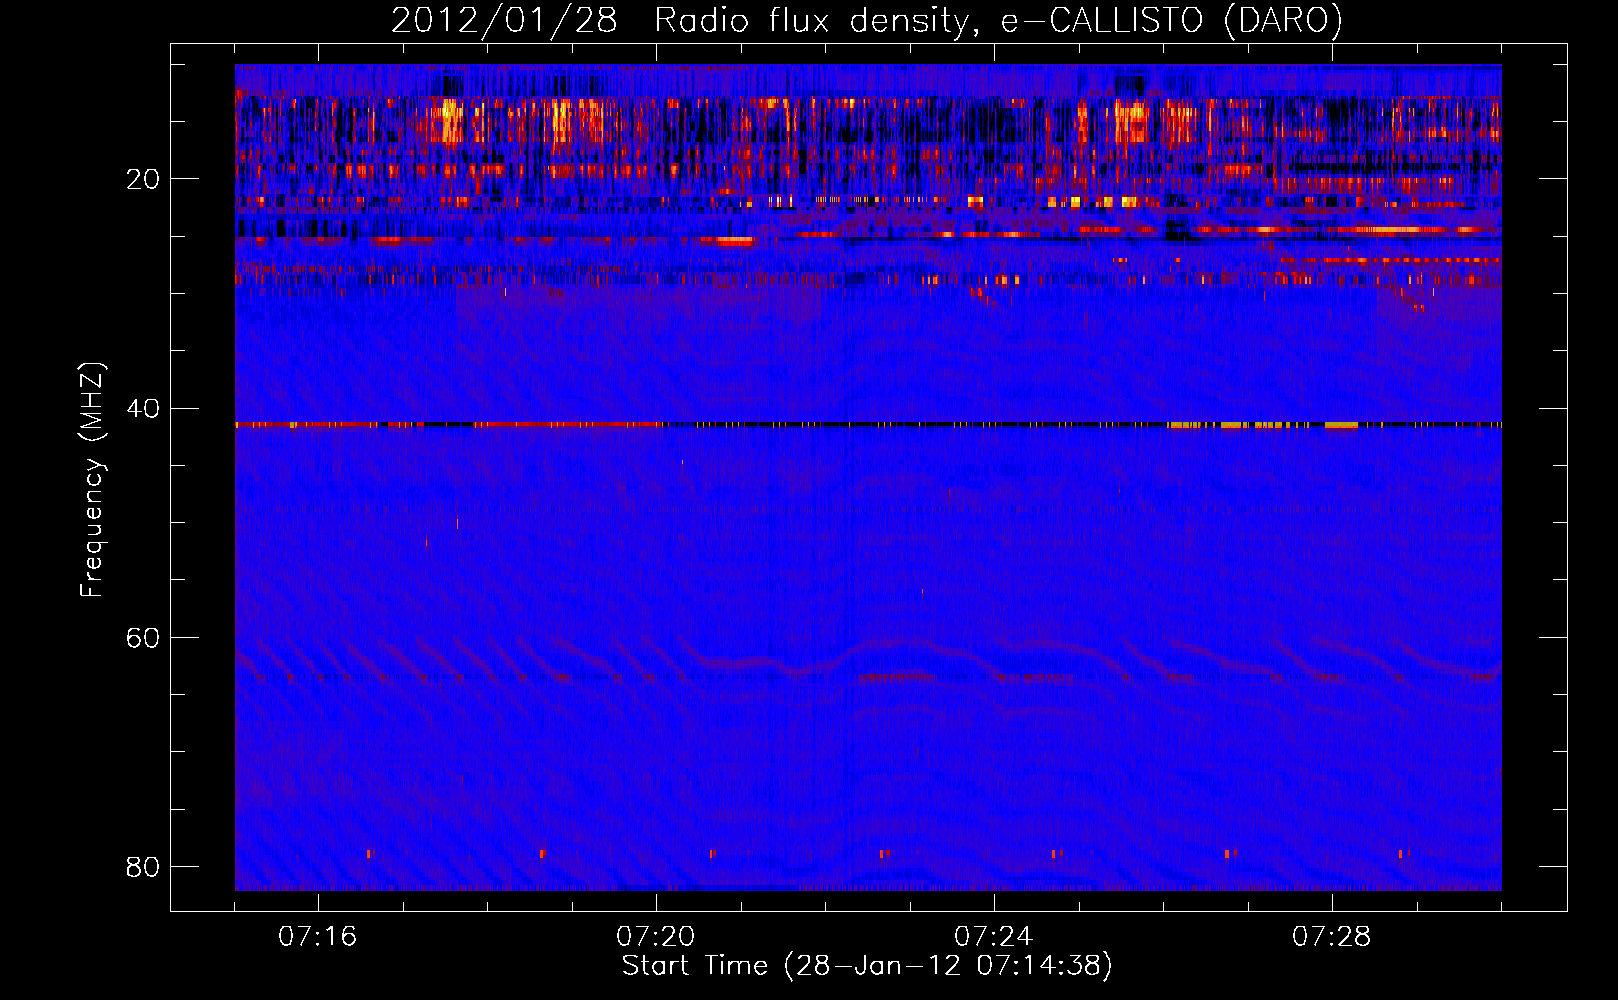Viewport: 1618px width, 1000px height.
Task: Click the 'Frequency (MHZ)' y-axis label
Action: [92, 480]
